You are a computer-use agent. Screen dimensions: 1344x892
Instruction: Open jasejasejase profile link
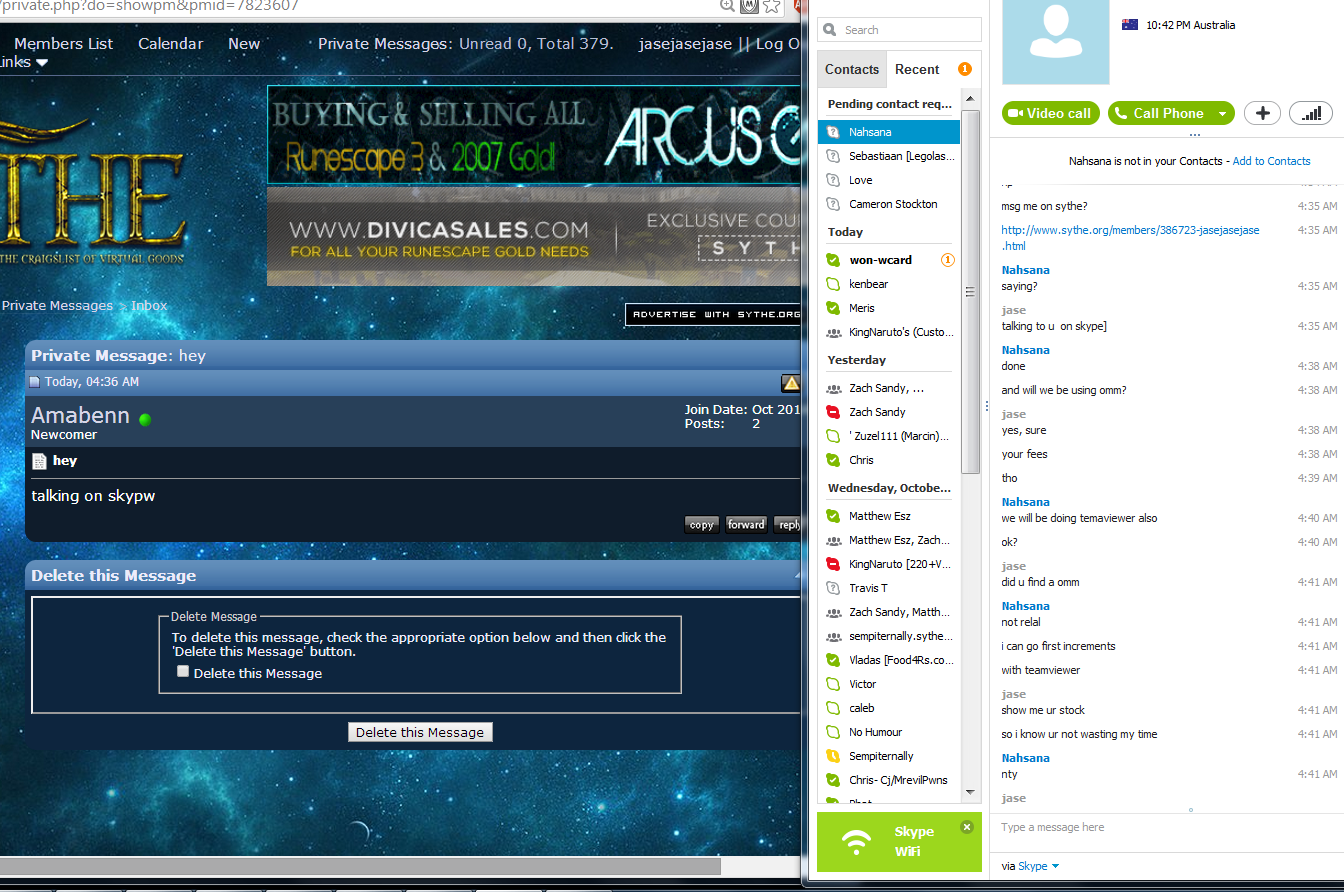click(686, 44)
